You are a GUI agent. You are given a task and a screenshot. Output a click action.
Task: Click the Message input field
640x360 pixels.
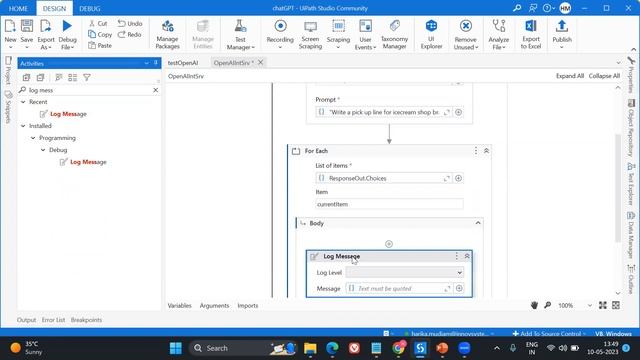coord(399,289)
